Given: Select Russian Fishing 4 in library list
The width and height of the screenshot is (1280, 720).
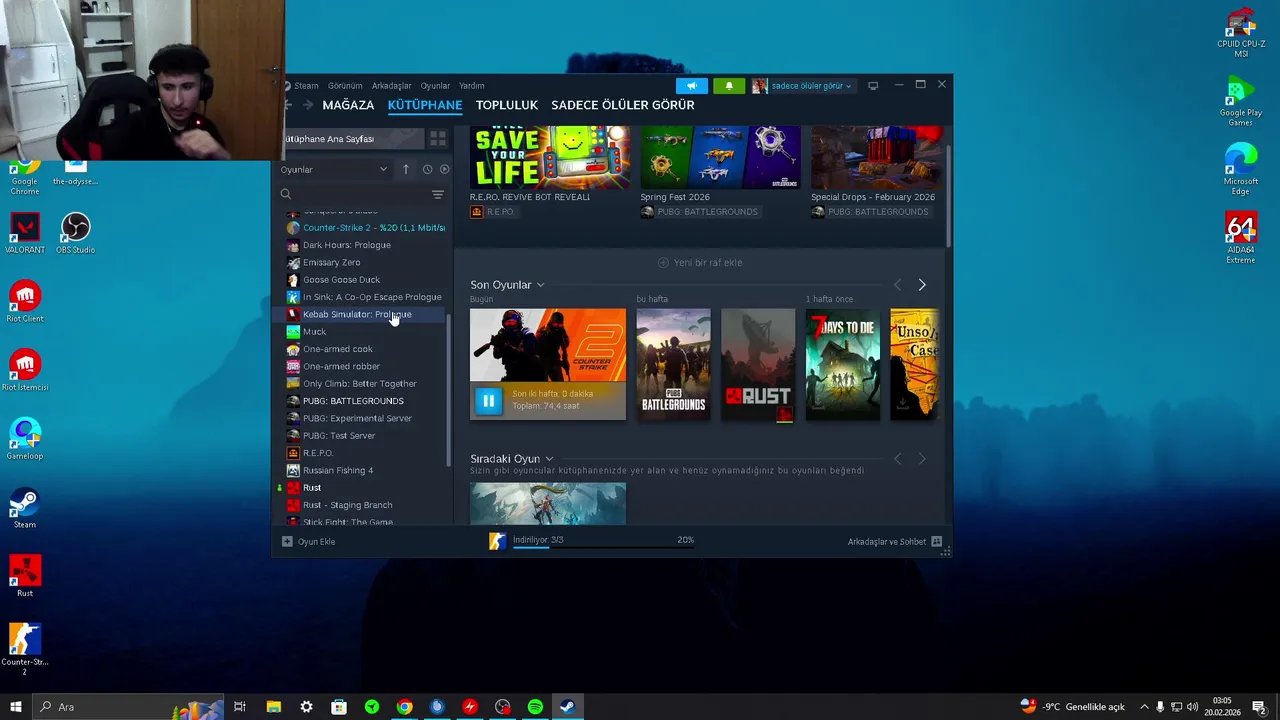Looking at the screenshot, I should tap(338, 470).
